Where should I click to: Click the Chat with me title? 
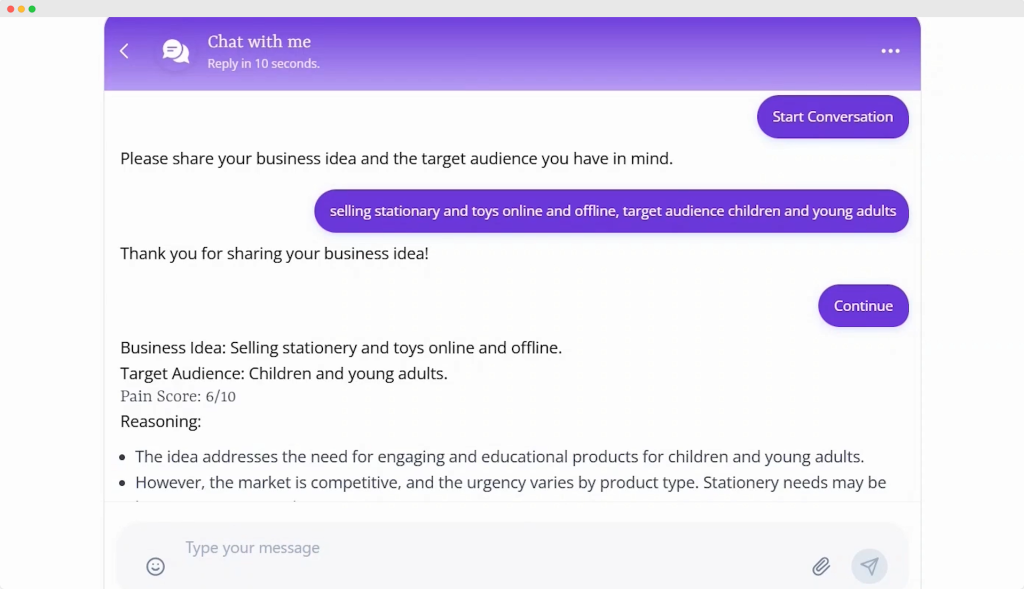click(259, 42)
